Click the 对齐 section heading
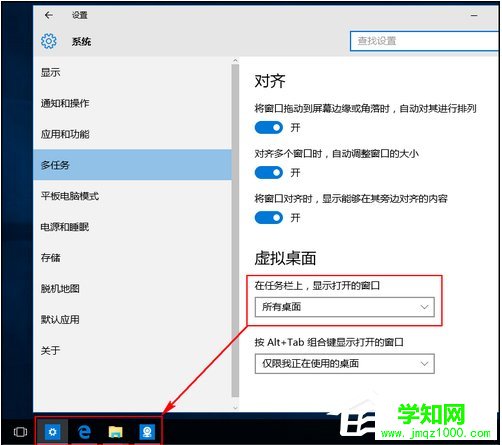This screenshot has height=445, width=502. [x=270, y=81]
